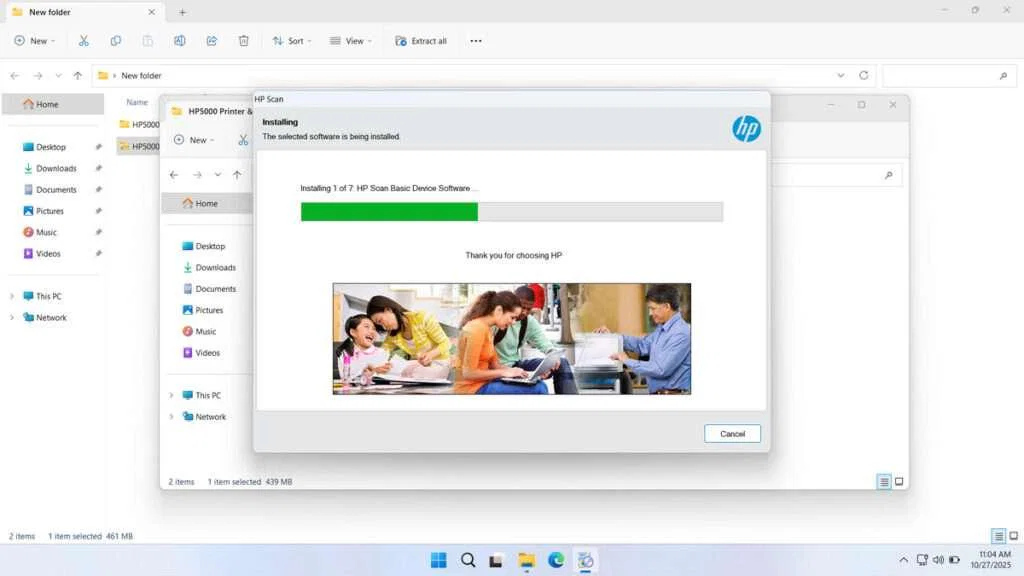The image size is (1024, 576).
Task: Click the Rename icon in the toolbar
Action: pos(180,41)
